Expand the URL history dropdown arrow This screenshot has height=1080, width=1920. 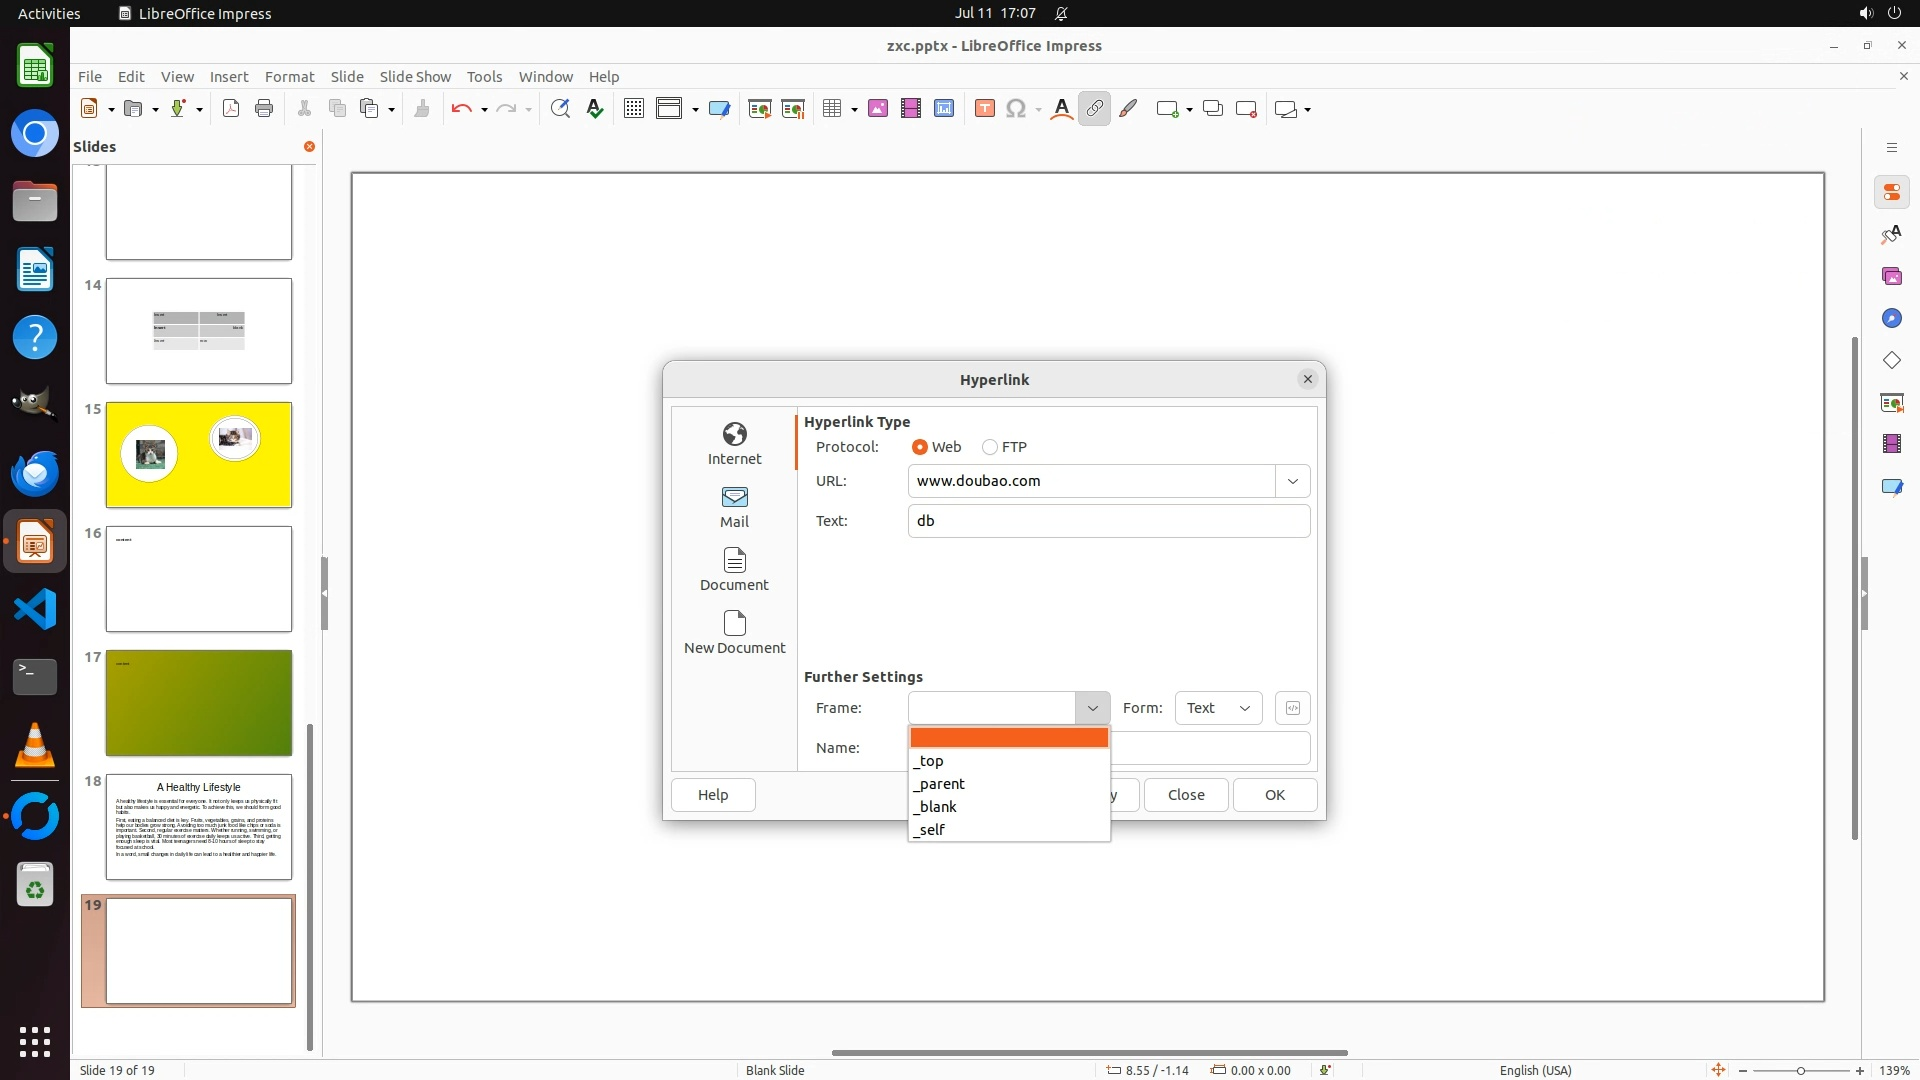pyautogui.click(x=1292, y=481)
